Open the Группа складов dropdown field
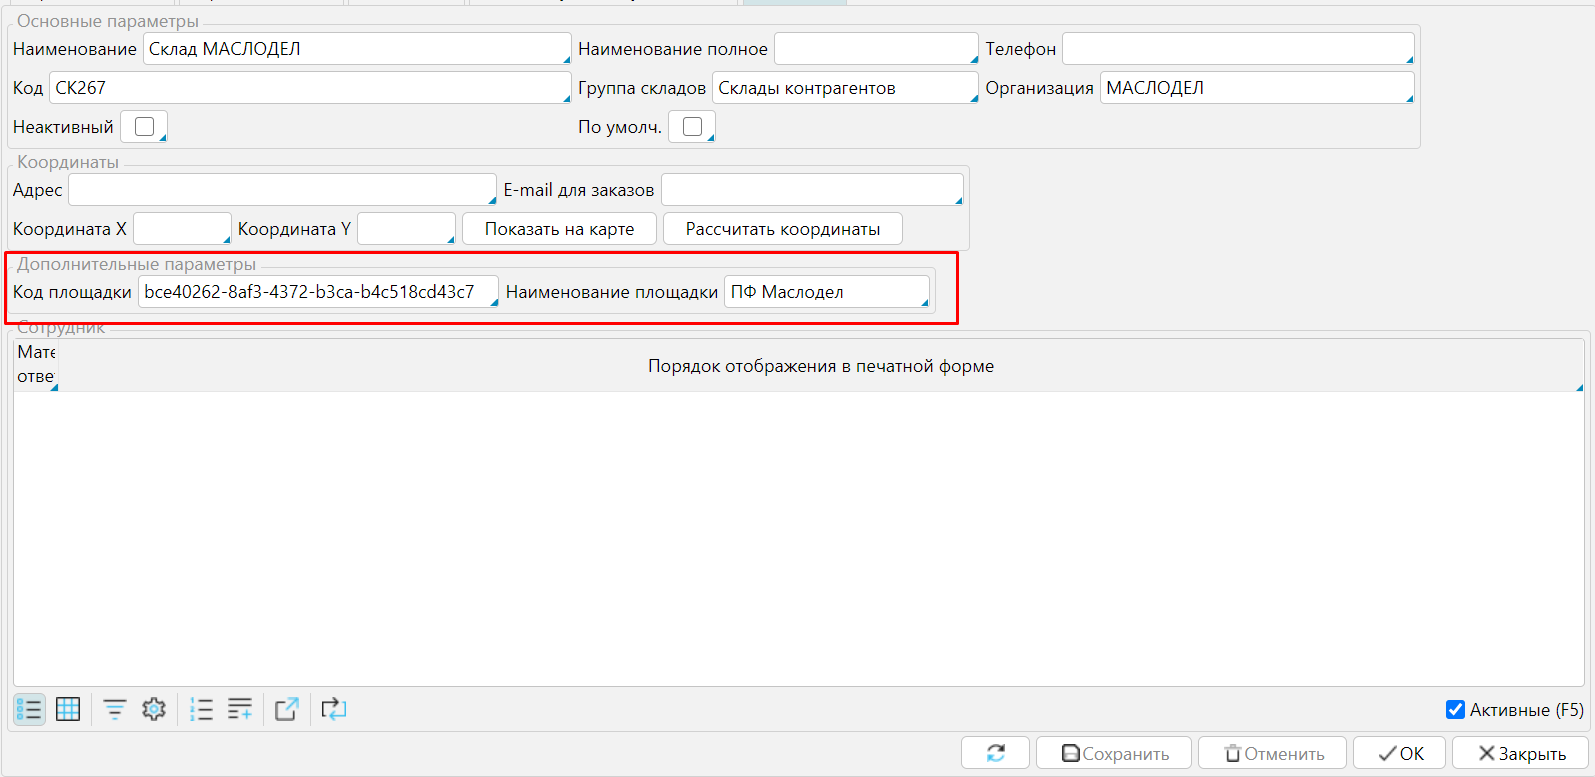This screenshot has height=777, width=1595. 844,88
